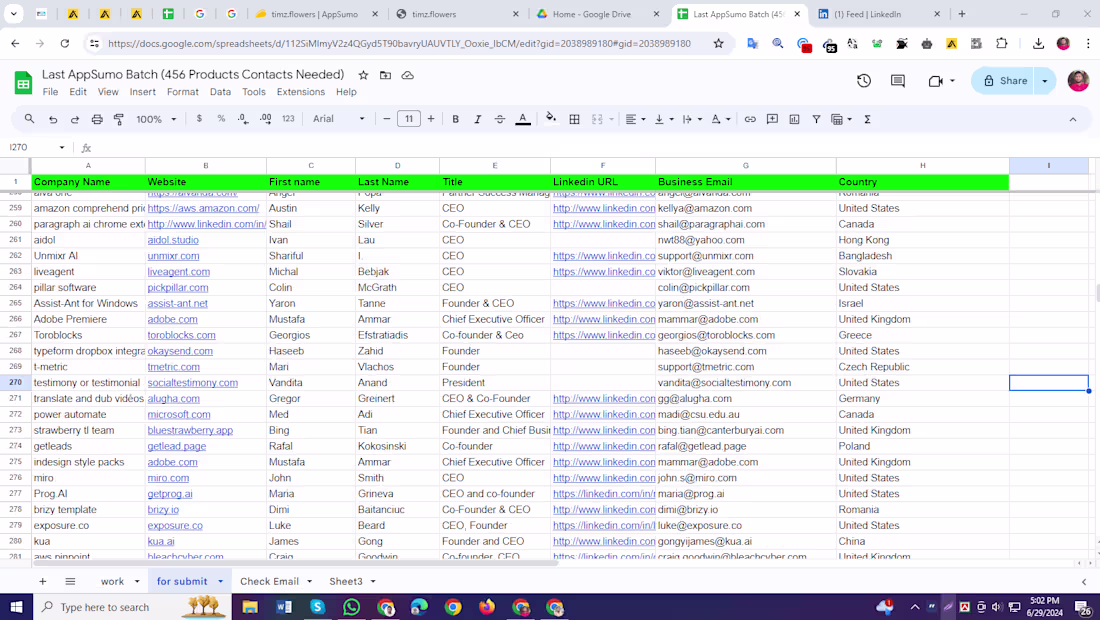Viewport: 1100px width, 620px height.
Task: Click the cloud document status icon
Action: [408, 75]
